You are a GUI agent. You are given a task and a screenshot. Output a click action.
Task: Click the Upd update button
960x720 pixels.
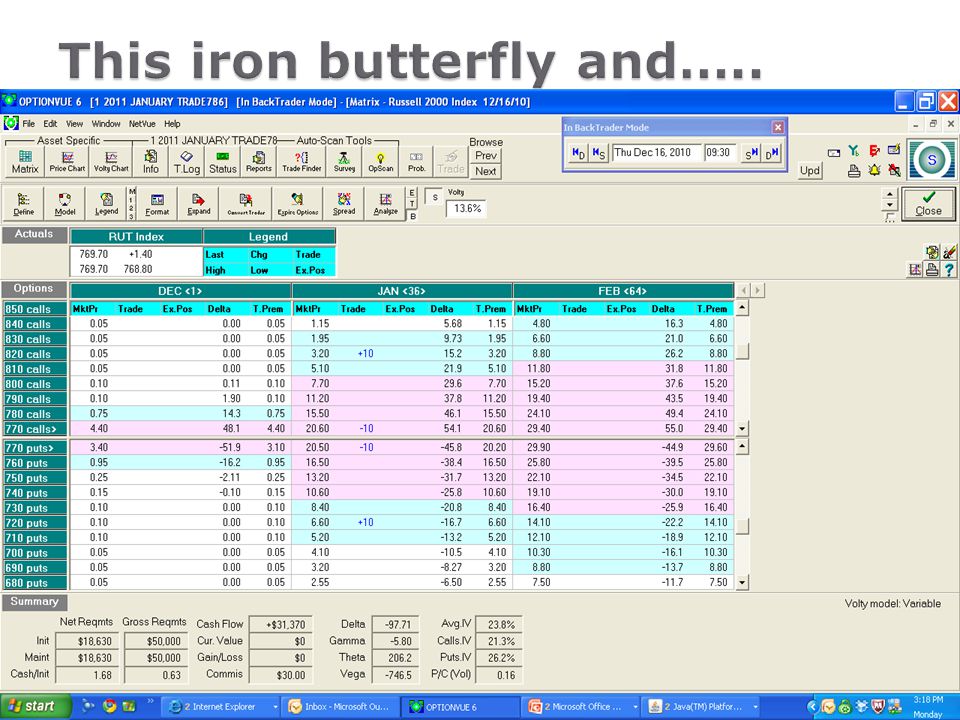809,171
